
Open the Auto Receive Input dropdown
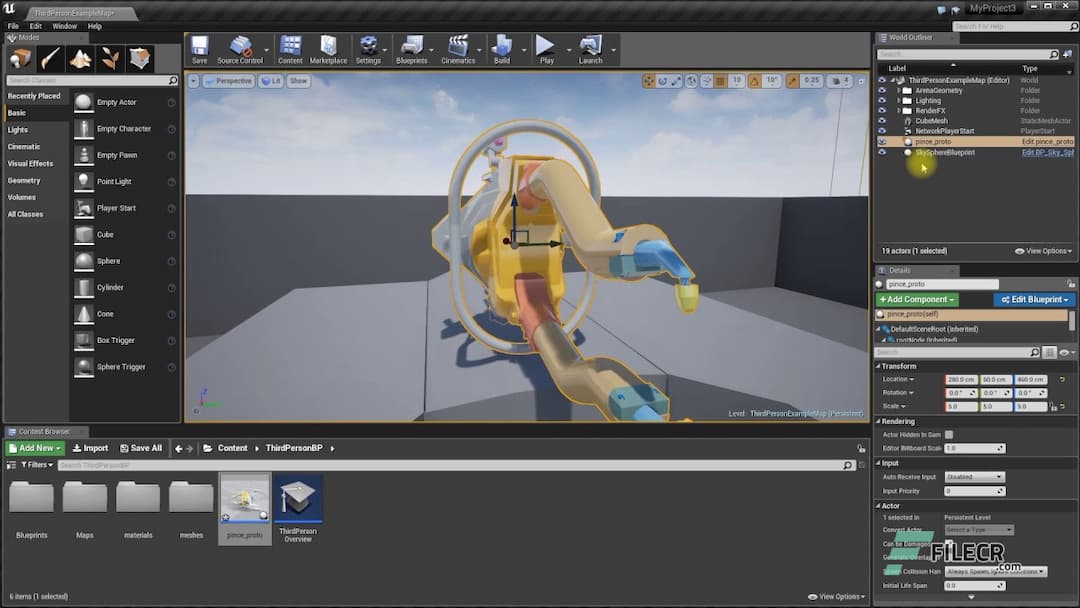point(975,477)
